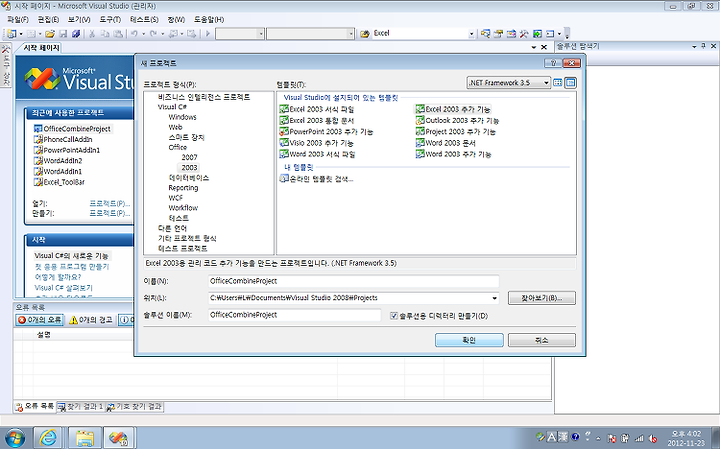This screenshot has height=449, width=720.
Task: Click the 확인 OK button
Action: (x=469, y=340)
